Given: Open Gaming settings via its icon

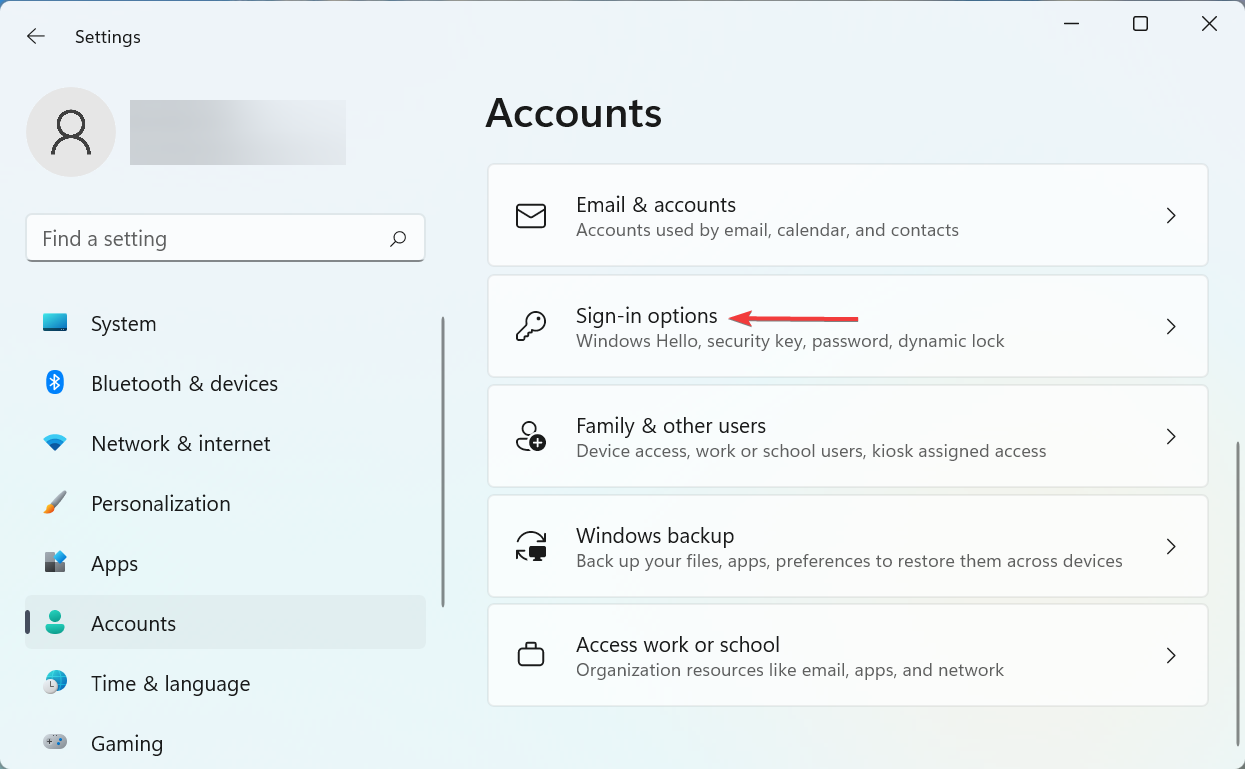Looking at the screenshot, I should tap(53, 743).
